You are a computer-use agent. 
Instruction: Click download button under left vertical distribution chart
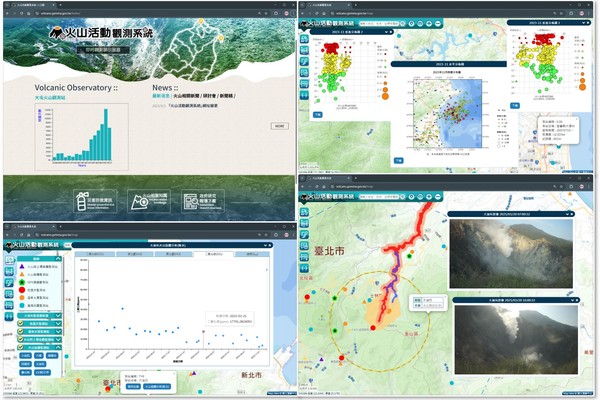tap(318, 114)
